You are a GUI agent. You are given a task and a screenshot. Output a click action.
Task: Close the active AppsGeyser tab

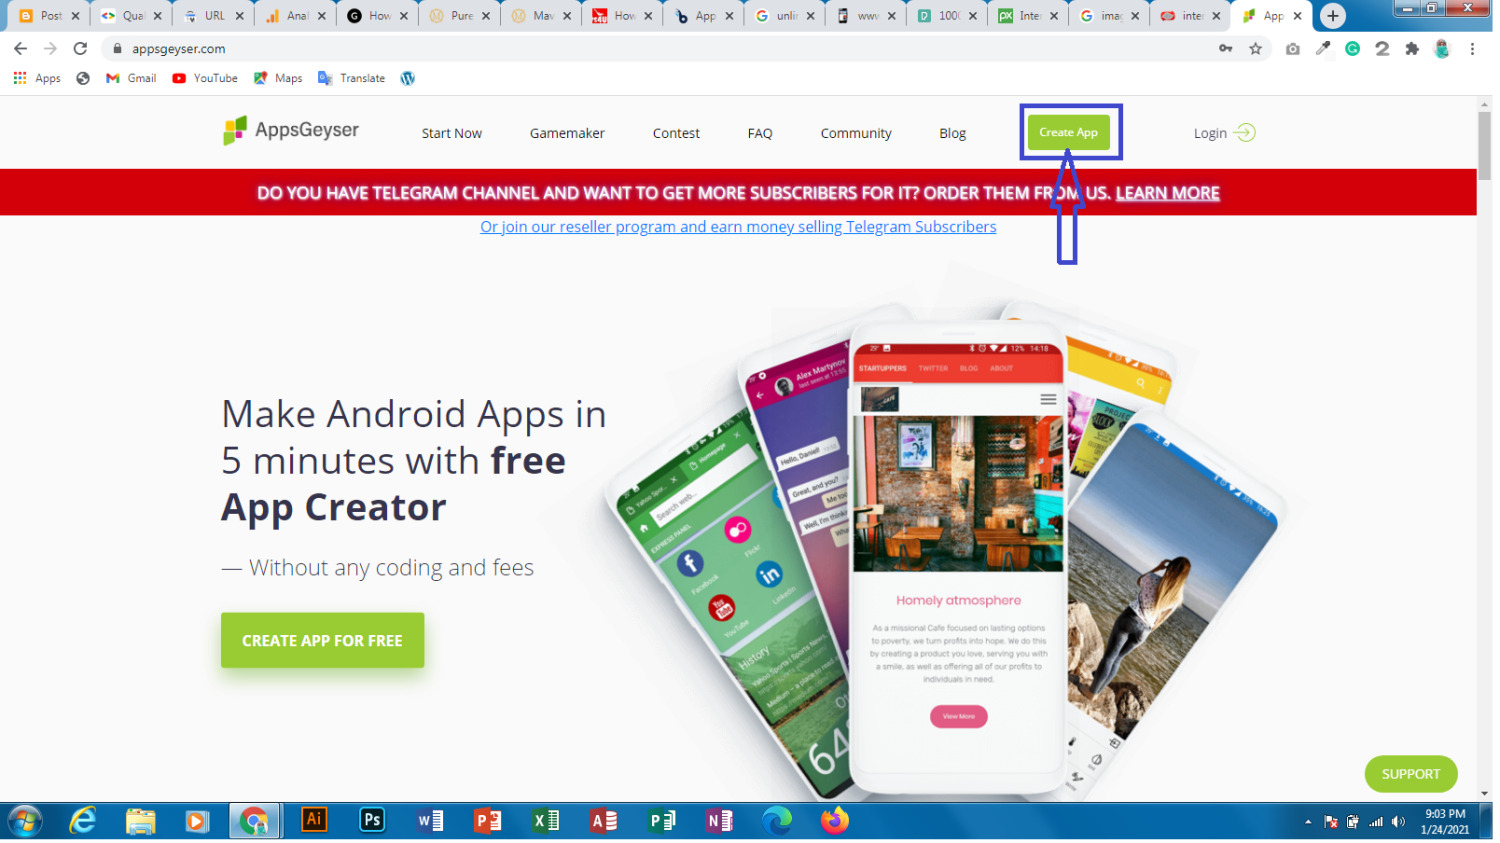coord(1298,16)
